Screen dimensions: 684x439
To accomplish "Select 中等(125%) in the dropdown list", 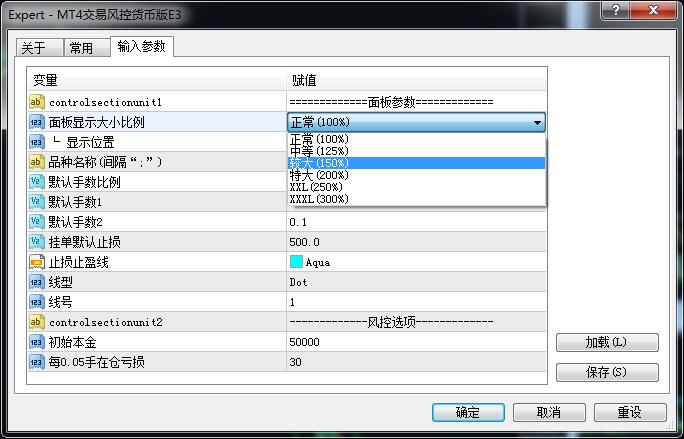I will click(x=416, y=151).
